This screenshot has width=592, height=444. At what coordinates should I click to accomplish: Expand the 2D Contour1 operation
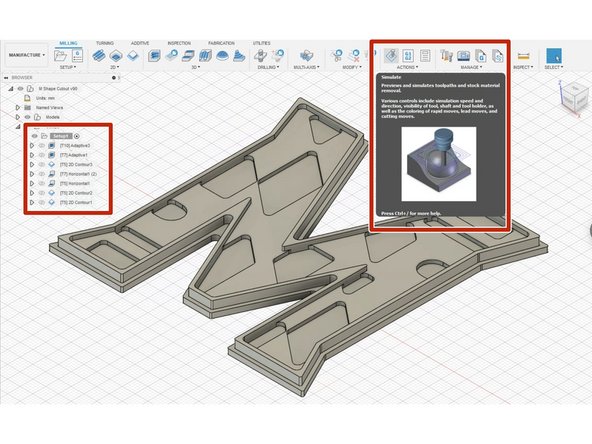point(32,202)
